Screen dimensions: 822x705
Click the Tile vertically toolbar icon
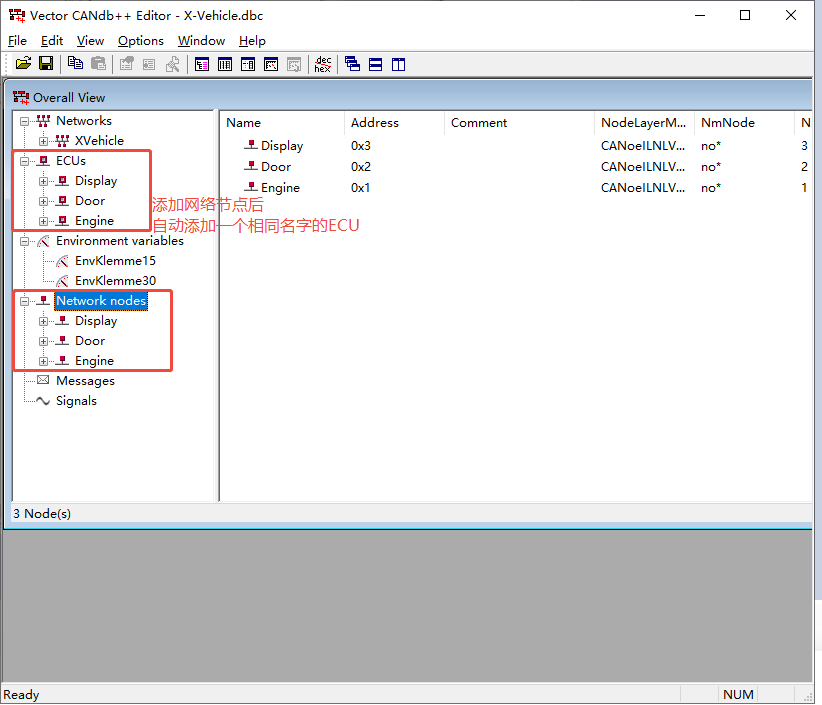pyautogui.click(x=398, y=64)
